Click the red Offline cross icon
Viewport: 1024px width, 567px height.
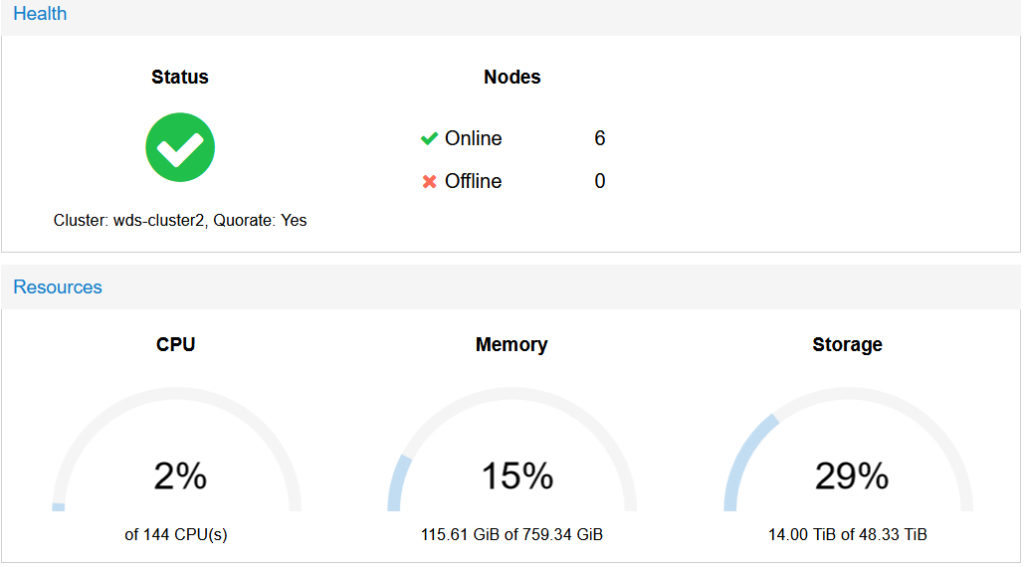429,182
